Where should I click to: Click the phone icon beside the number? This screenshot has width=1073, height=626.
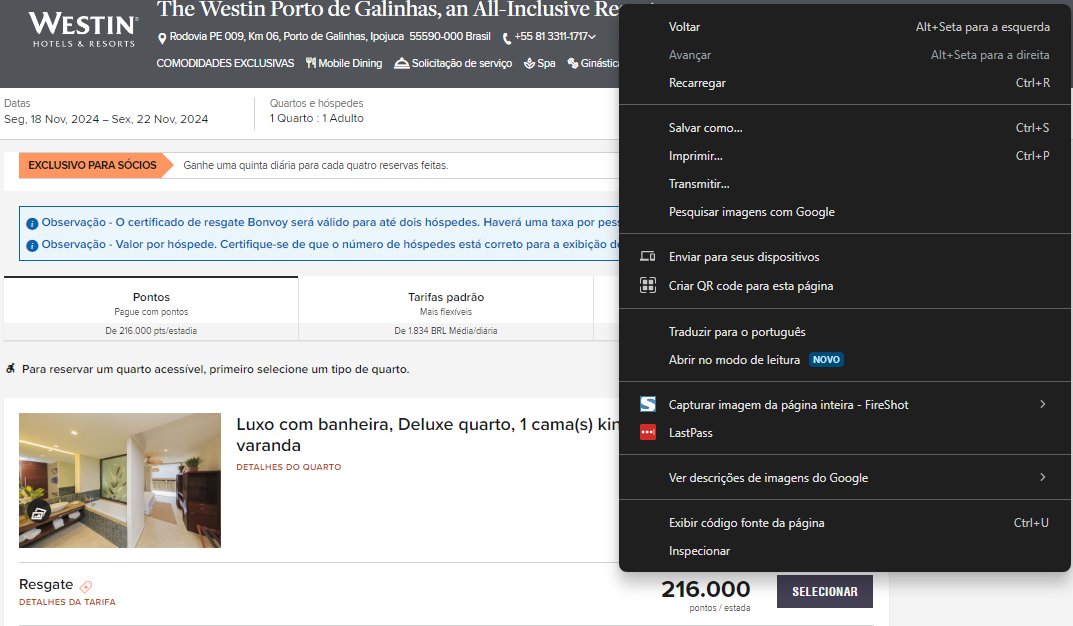pyautogui.click(x=506, y=38)
